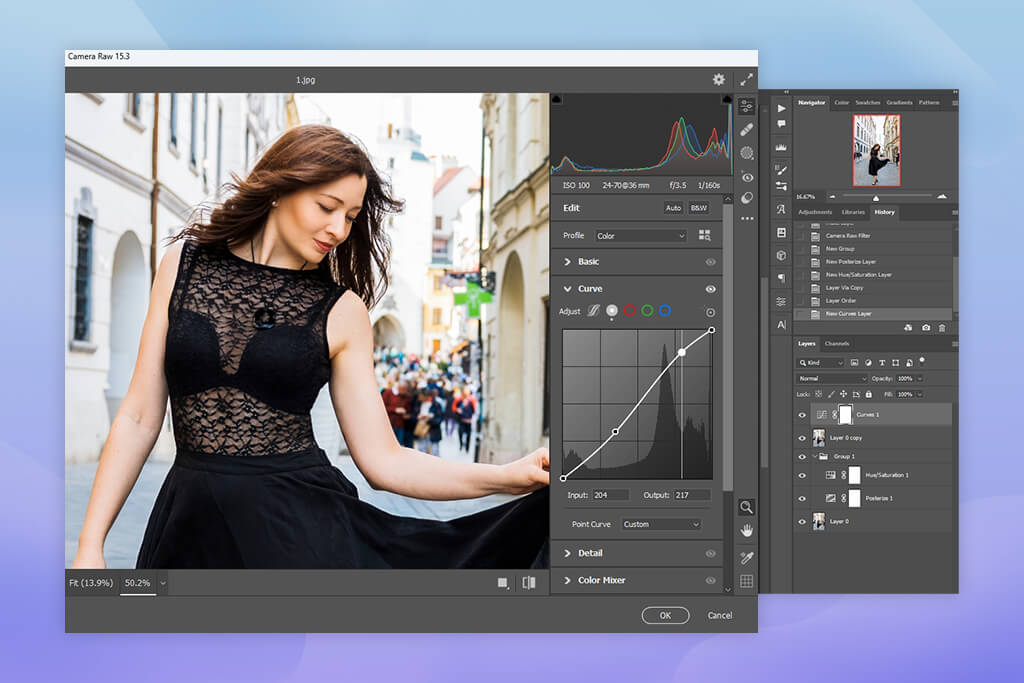Open the Brush Settings panel icon in dock
1024x683 pixels.
(781, 186)
